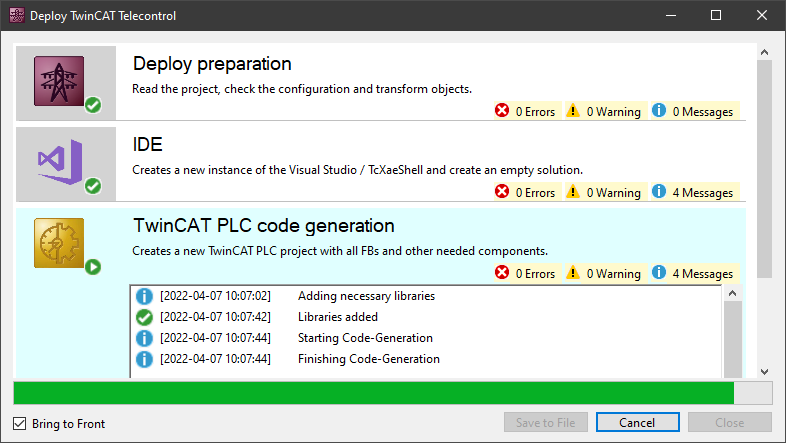Click the TwinCAT Telecontrol title bar icon
This screenshot has width=786, height=443.
click(x=15, y=16)
